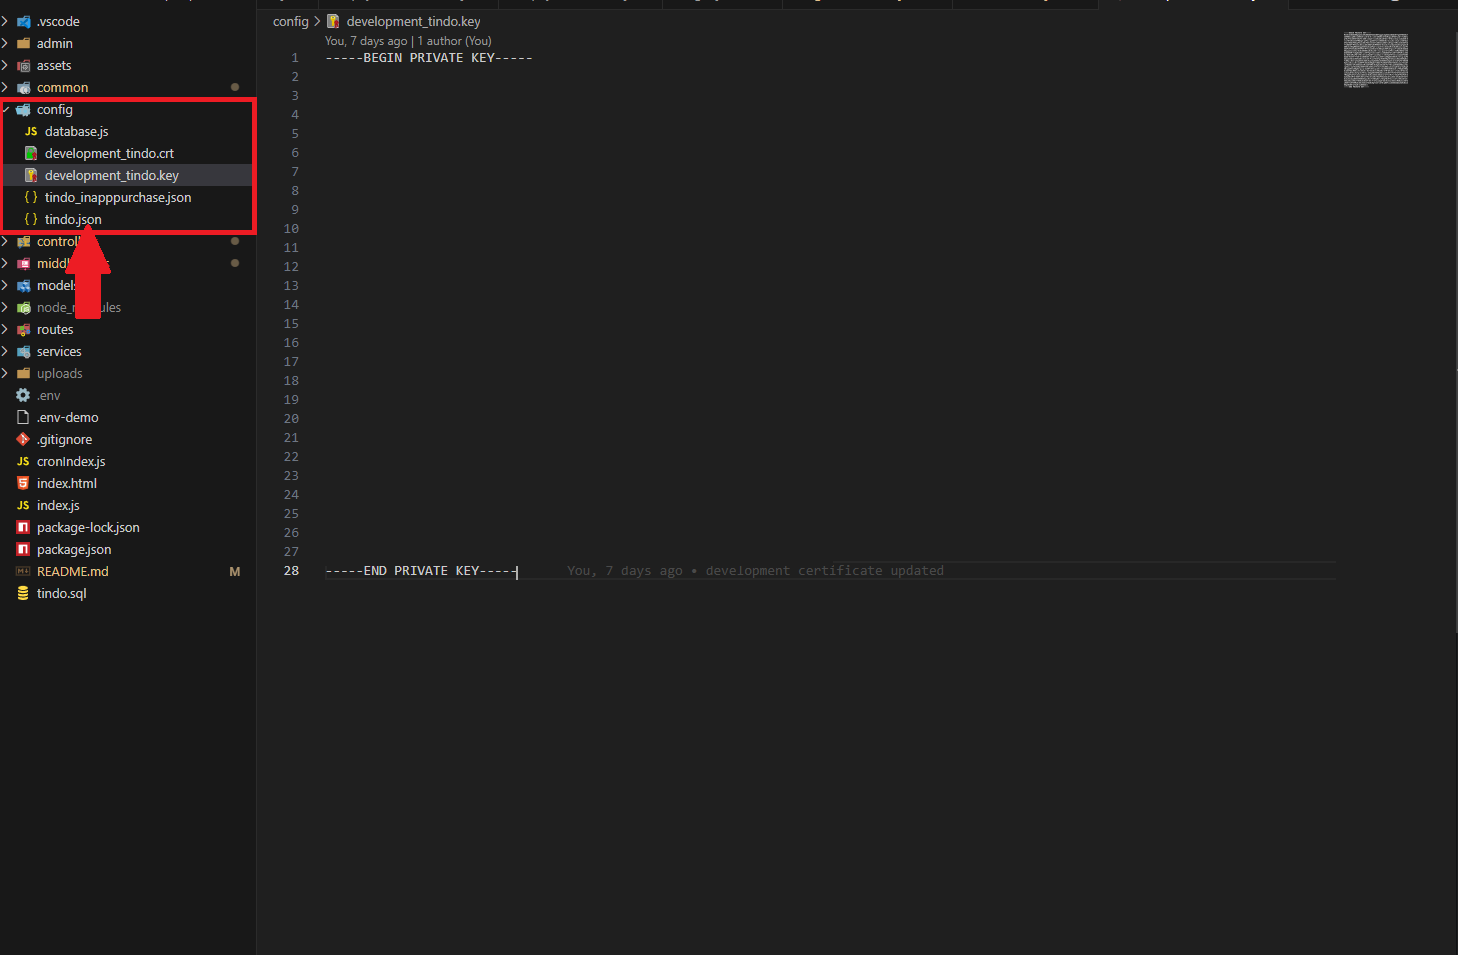The height and width of the screenshot is (955, 1458).
Task: Expand the routes folder
Action: click(54, 330)
